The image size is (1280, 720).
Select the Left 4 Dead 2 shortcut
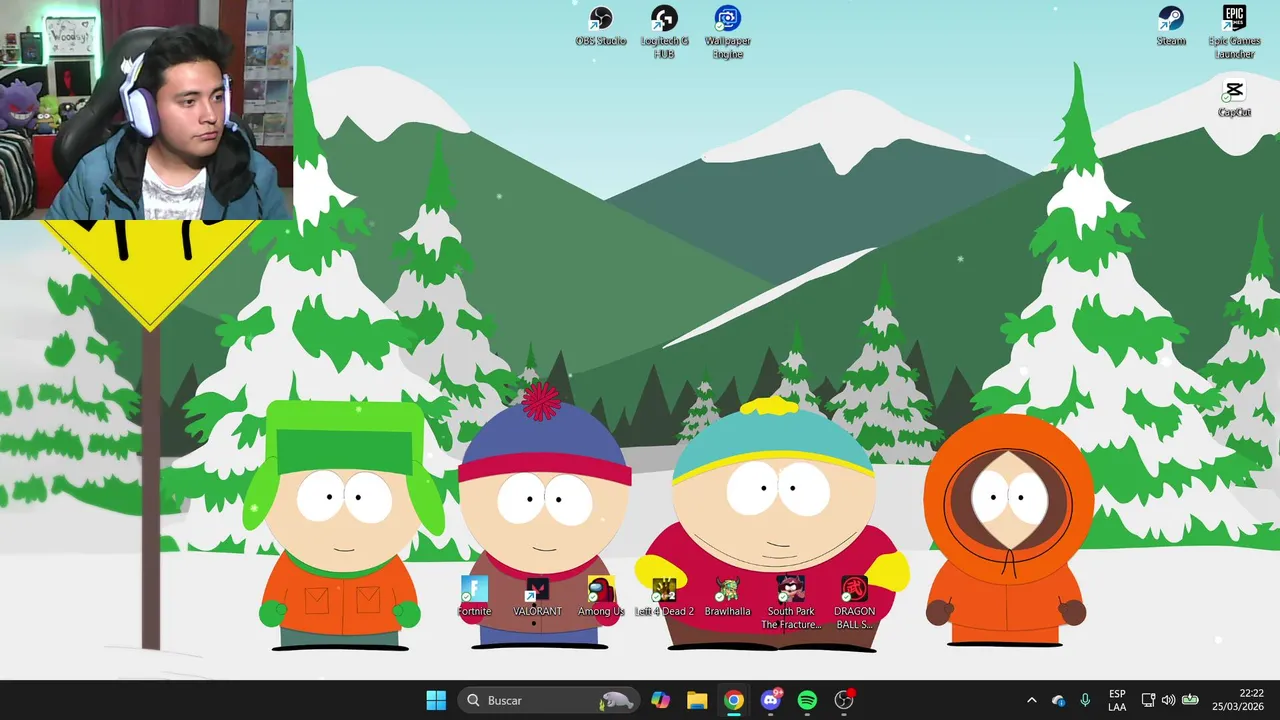tap(664, 597)
